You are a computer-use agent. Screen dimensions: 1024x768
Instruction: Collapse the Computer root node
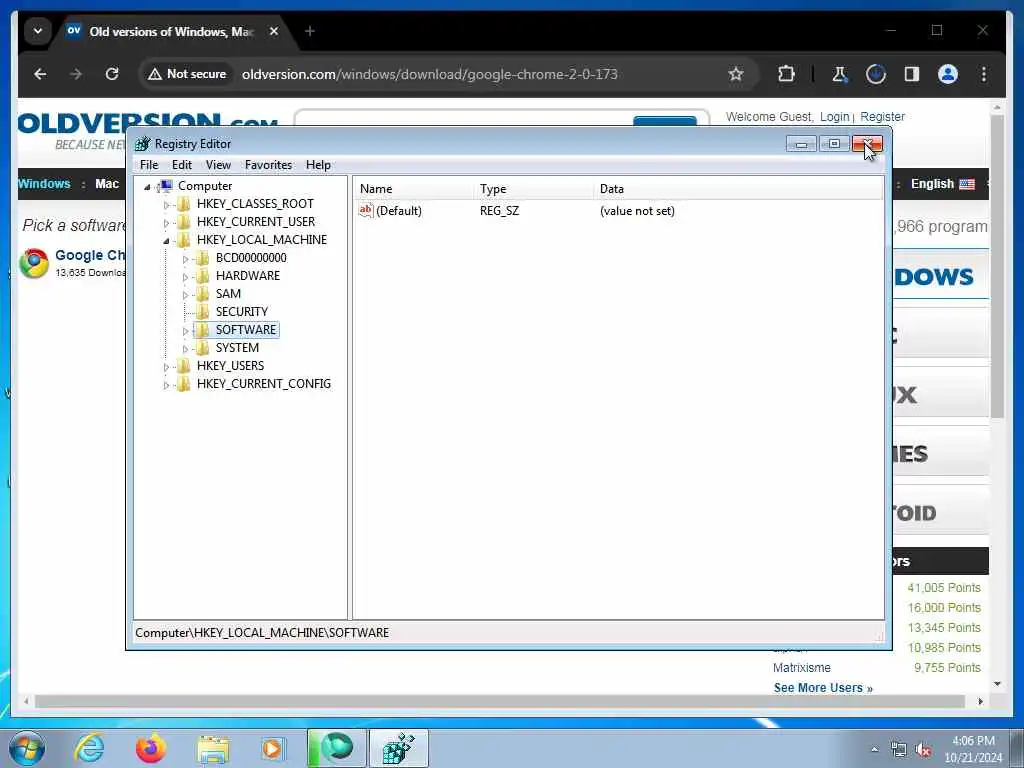coord(147,187)
